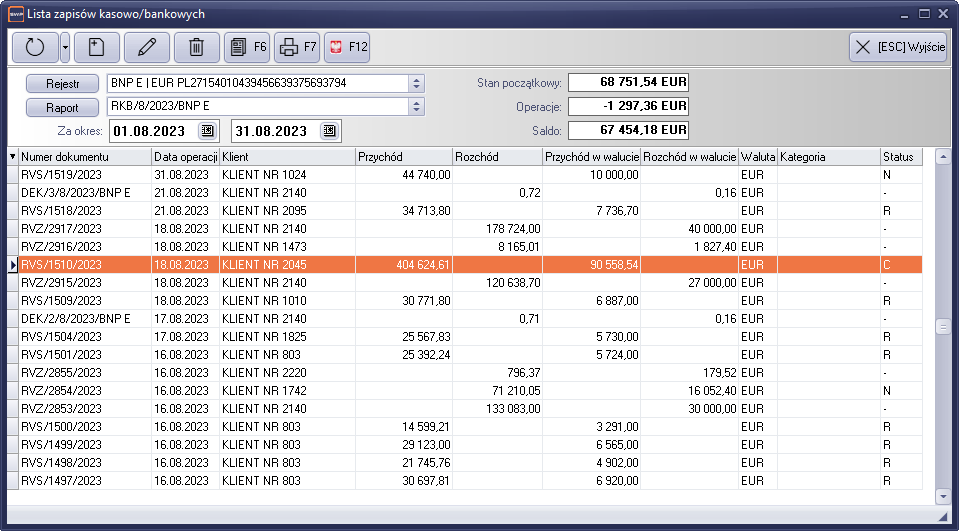Viewport: 959px width, 531px height.
Task: Expand the Rejestr bank account selector
Action: (417, 83)
